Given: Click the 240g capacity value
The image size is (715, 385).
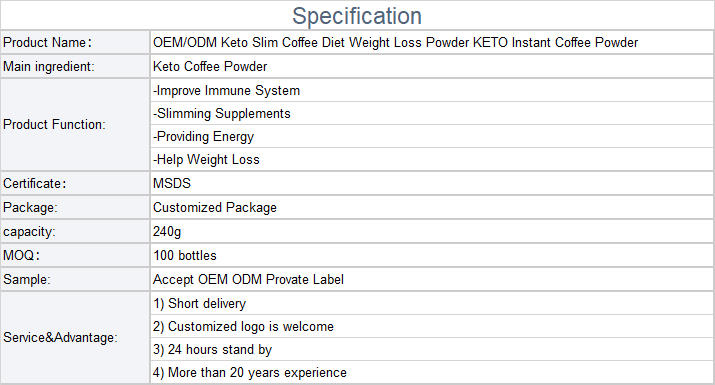Looking at the screenshot, I should (167, 232).
